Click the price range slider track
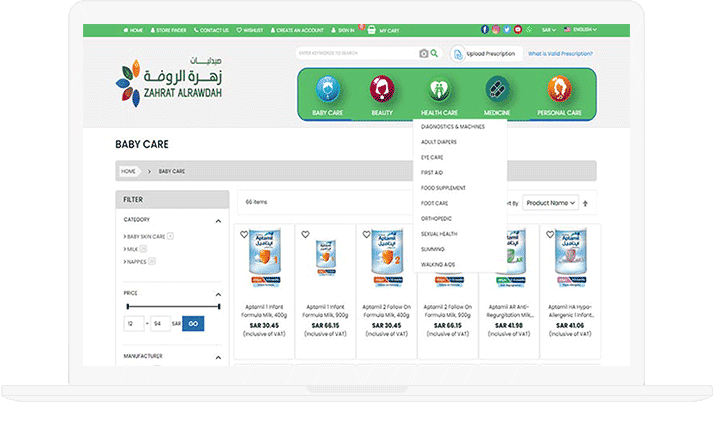Image resolution: width=715 pixels, height=430 pixels. coord(173,307)
